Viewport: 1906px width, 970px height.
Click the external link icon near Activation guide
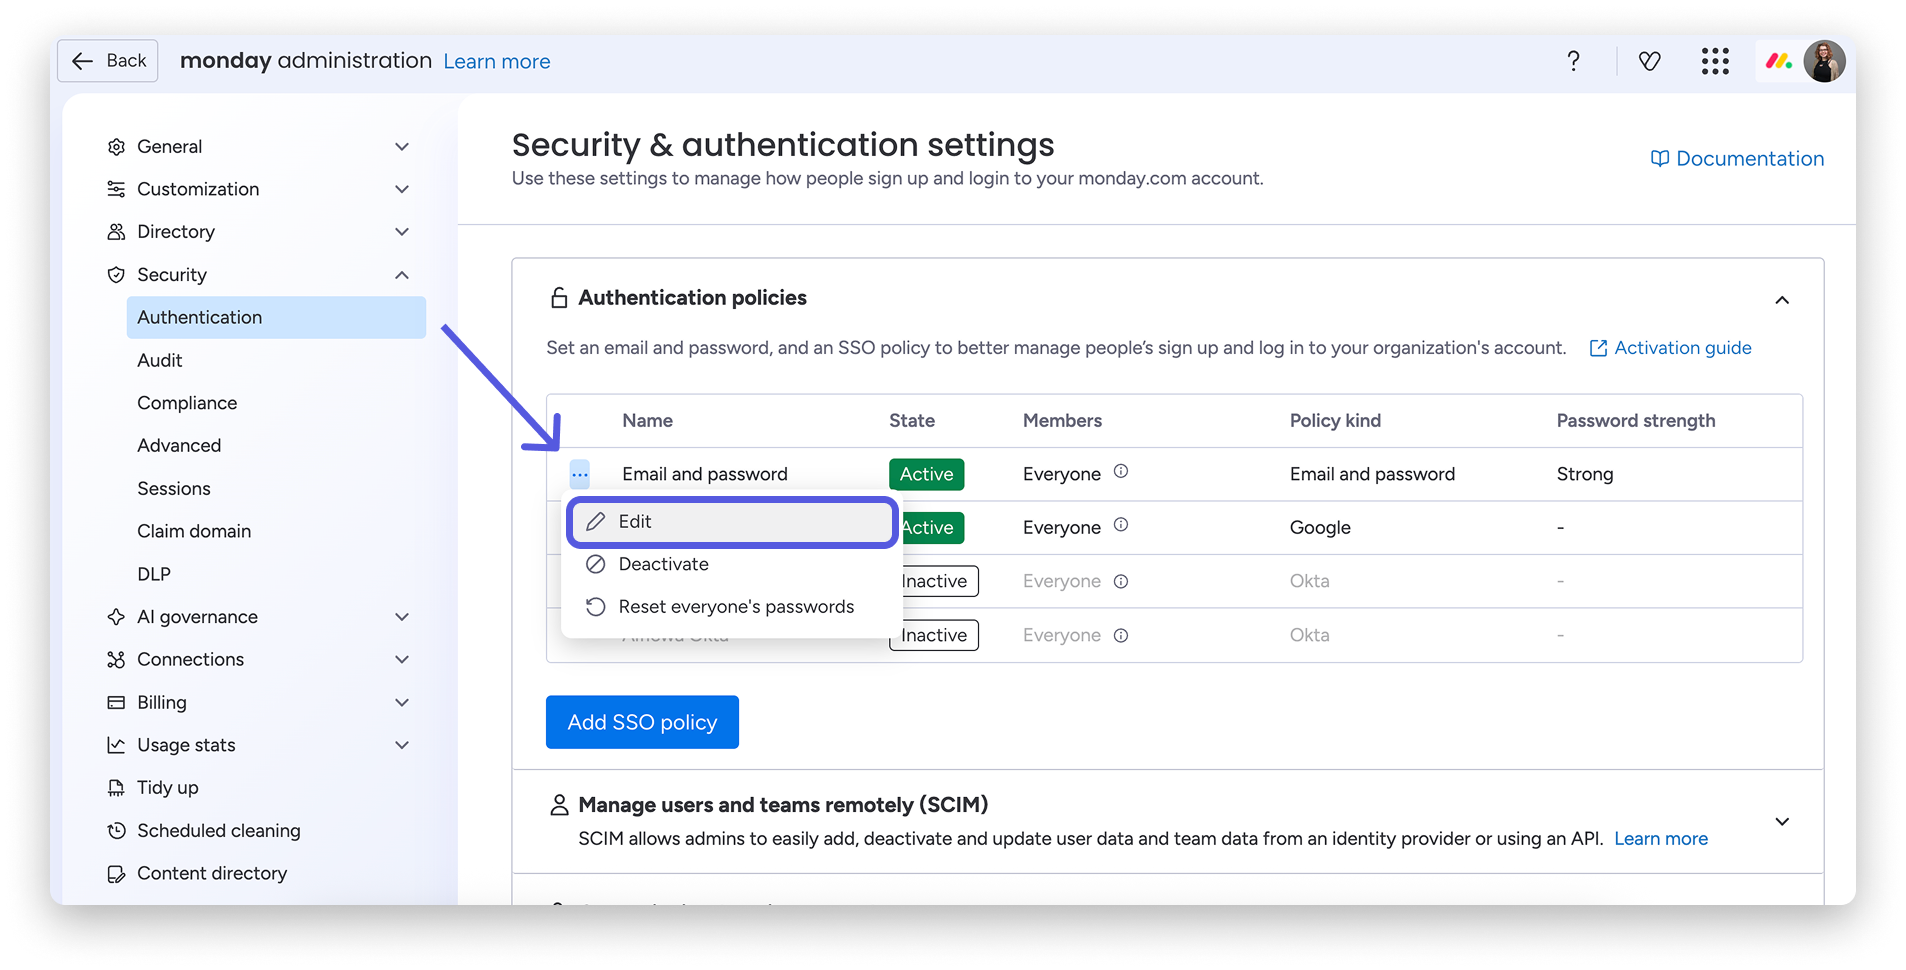coord(1598,348)
